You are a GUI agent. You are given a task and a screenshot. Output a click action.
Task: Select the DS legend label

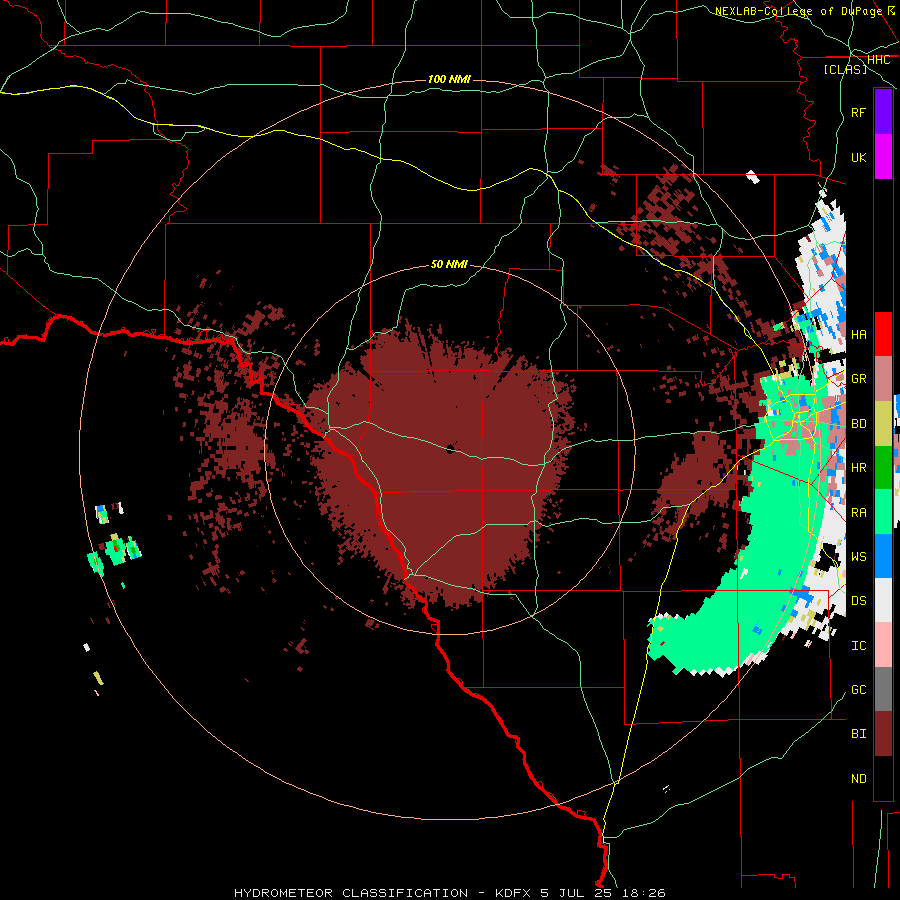(x=858, y=601)
